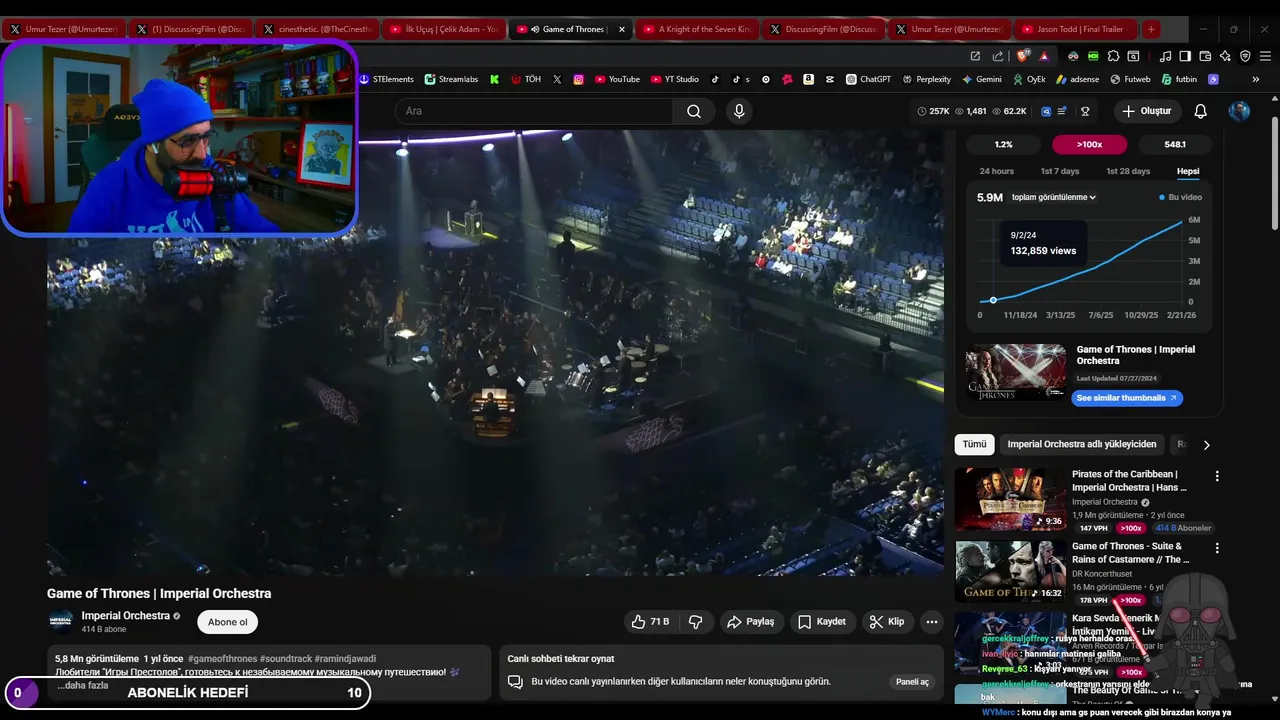Click the #ramindjawadi hashtag
The width and height of the screenshot is (1280, 720).
(345, 659)
